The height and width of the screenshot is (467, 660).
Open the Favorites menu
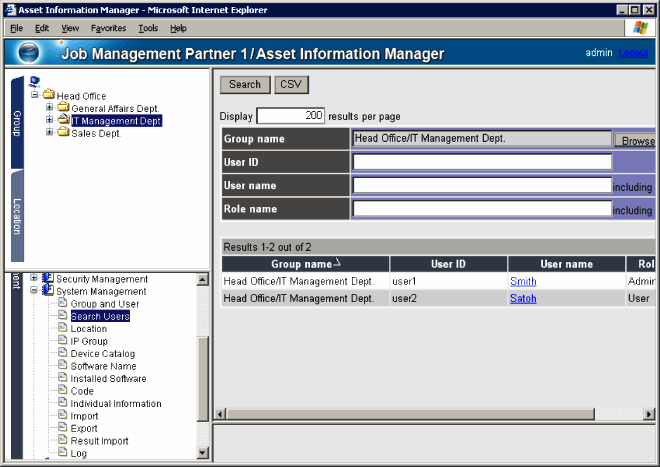pos(108,28)
